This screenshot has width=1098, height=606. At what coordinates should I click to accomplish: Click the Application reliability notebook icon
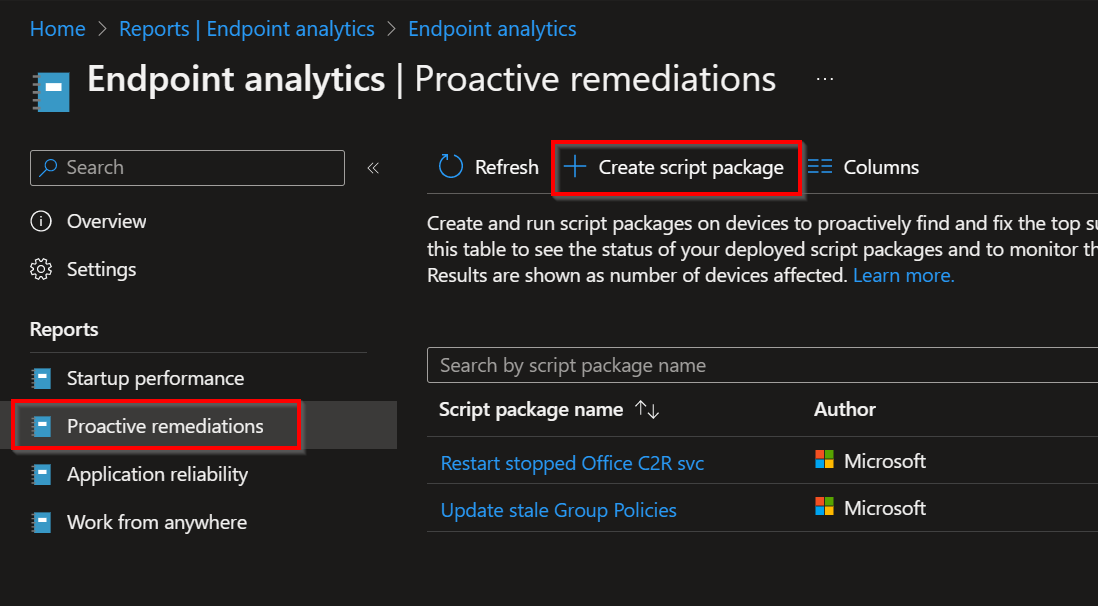[41, 474]
